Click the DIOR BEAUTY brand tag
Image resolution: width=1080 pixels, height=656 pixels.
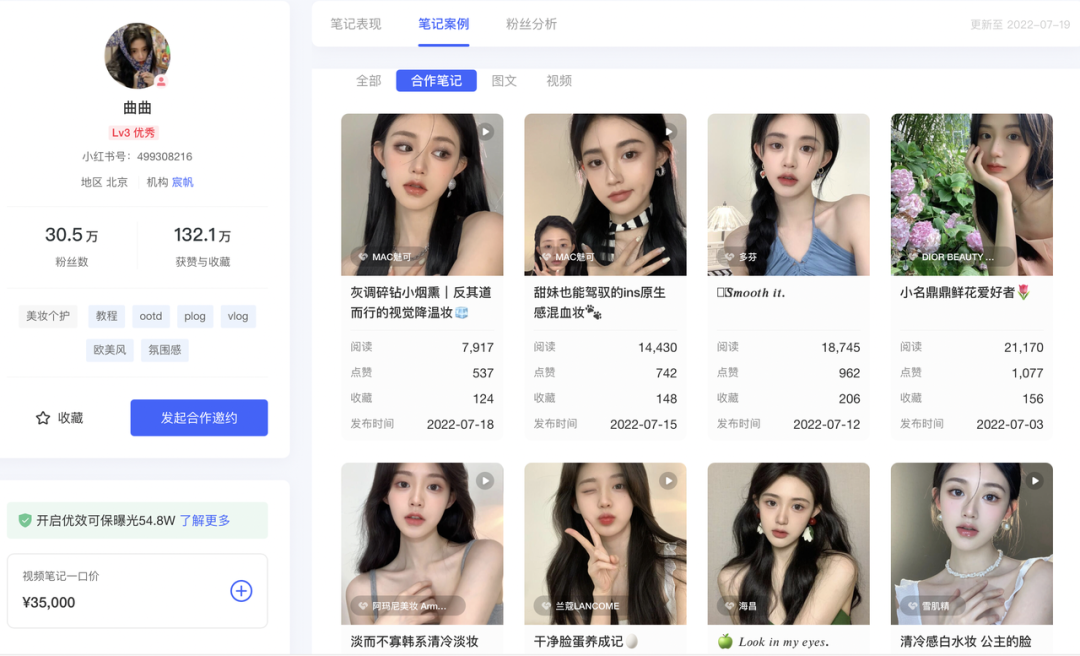[951, 257]
